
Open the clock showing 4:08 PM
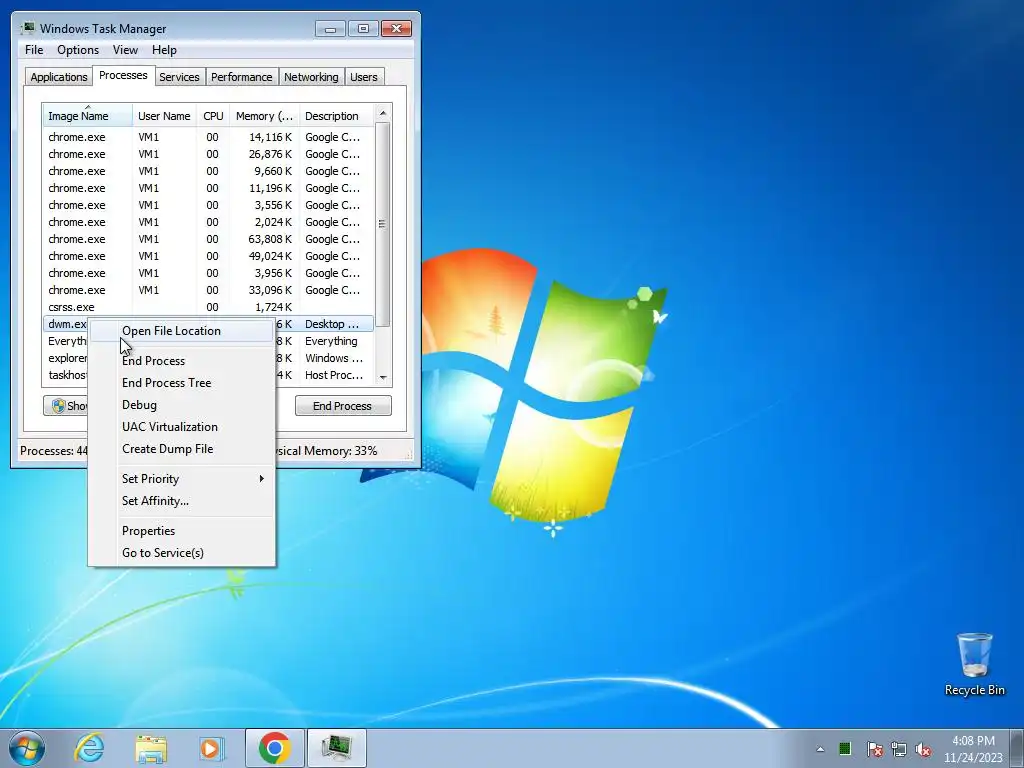click(x=973, y=749)
